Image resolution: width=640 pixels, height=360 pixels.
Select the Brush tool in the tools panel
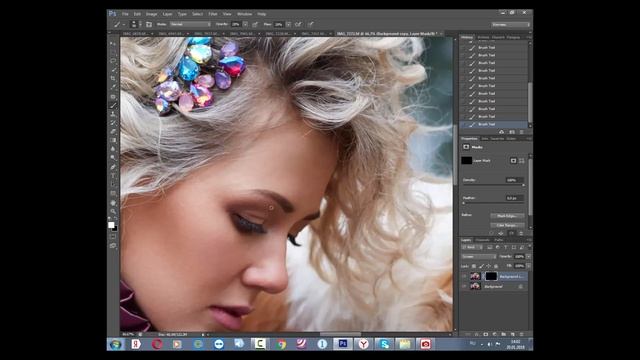113,106
